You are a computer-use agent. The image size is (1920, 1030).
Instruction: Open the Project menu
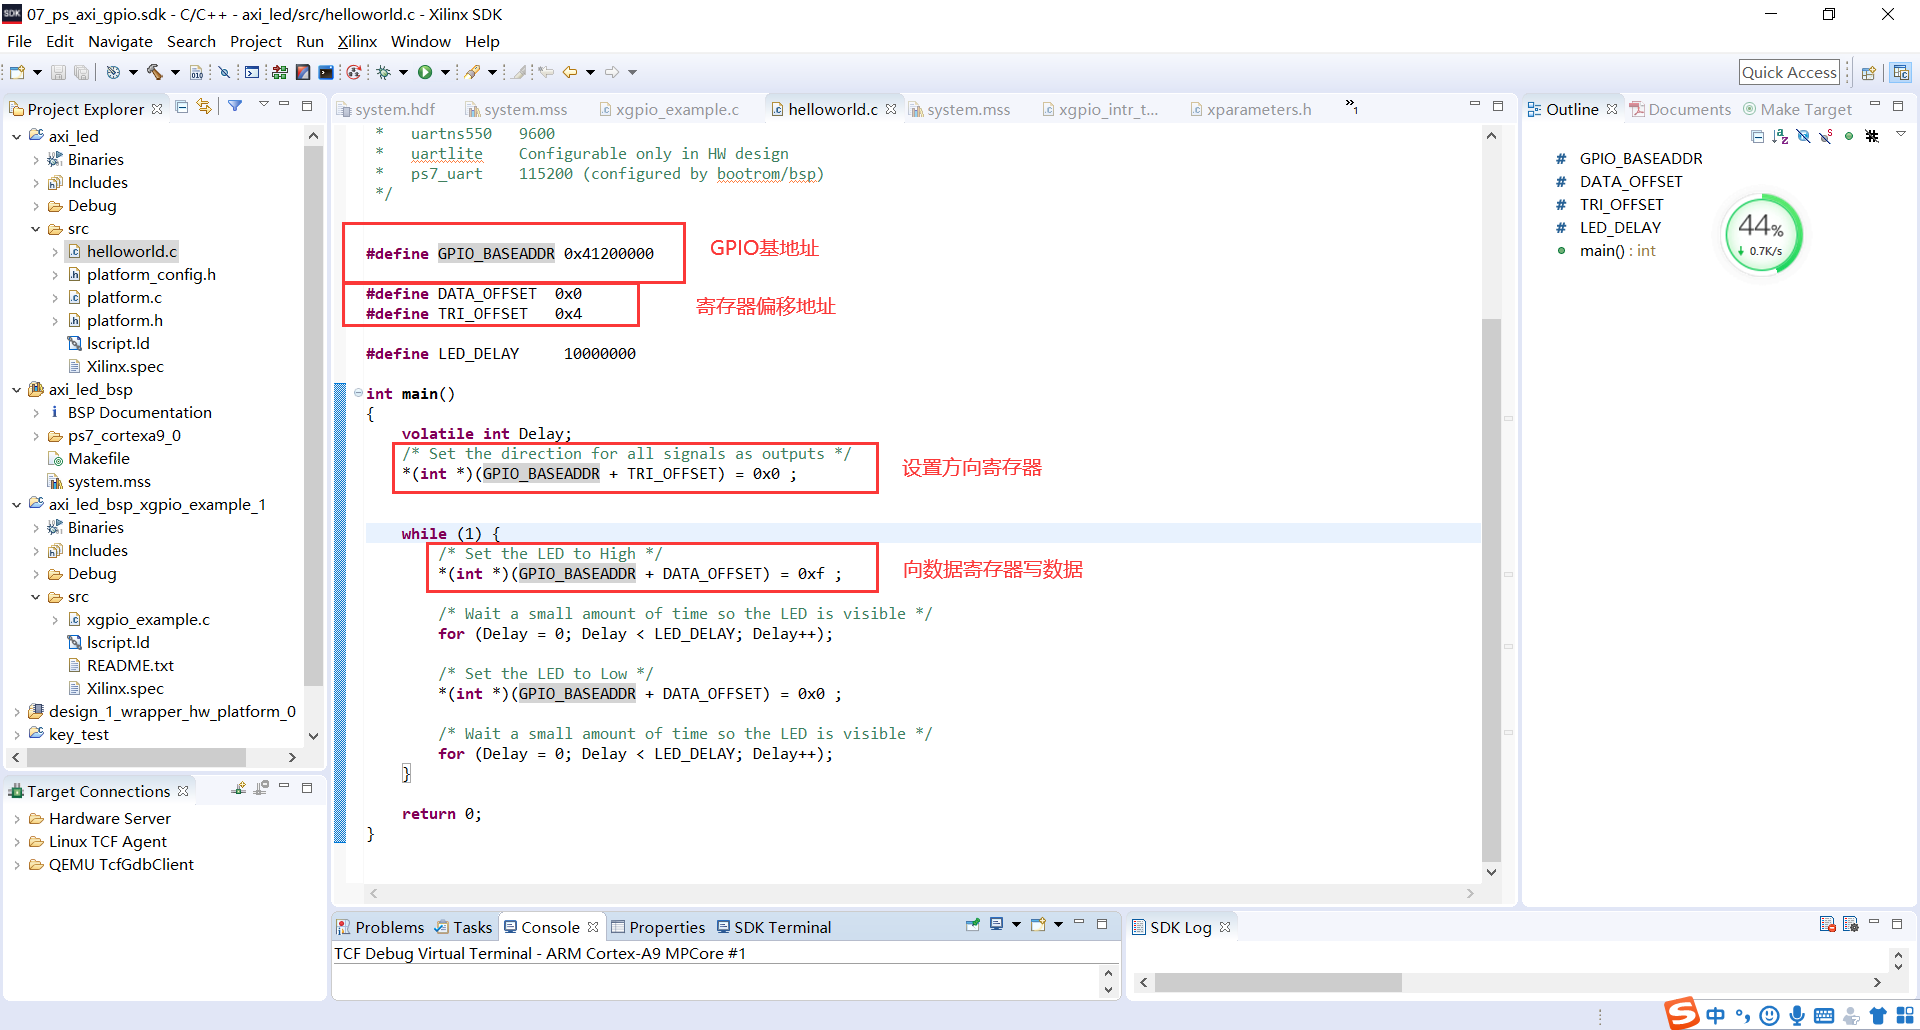pyautogui.click(x=255, y=41)
